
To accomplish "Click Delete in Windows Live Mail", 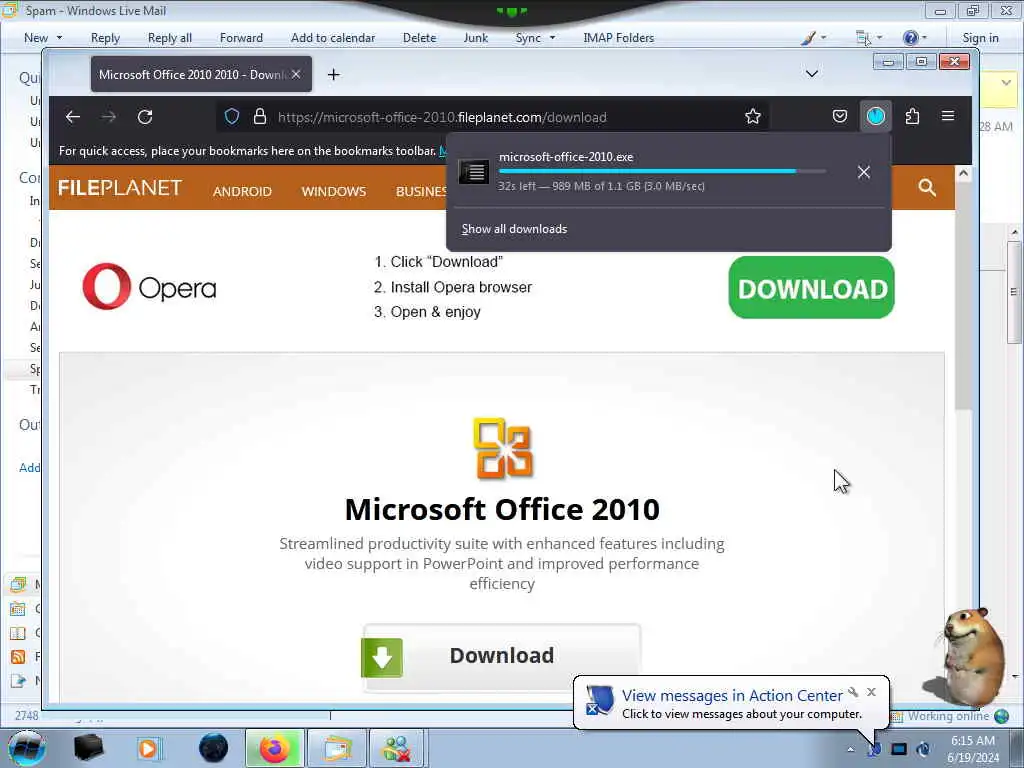I will pyautogui.click(x=419, y=38).
